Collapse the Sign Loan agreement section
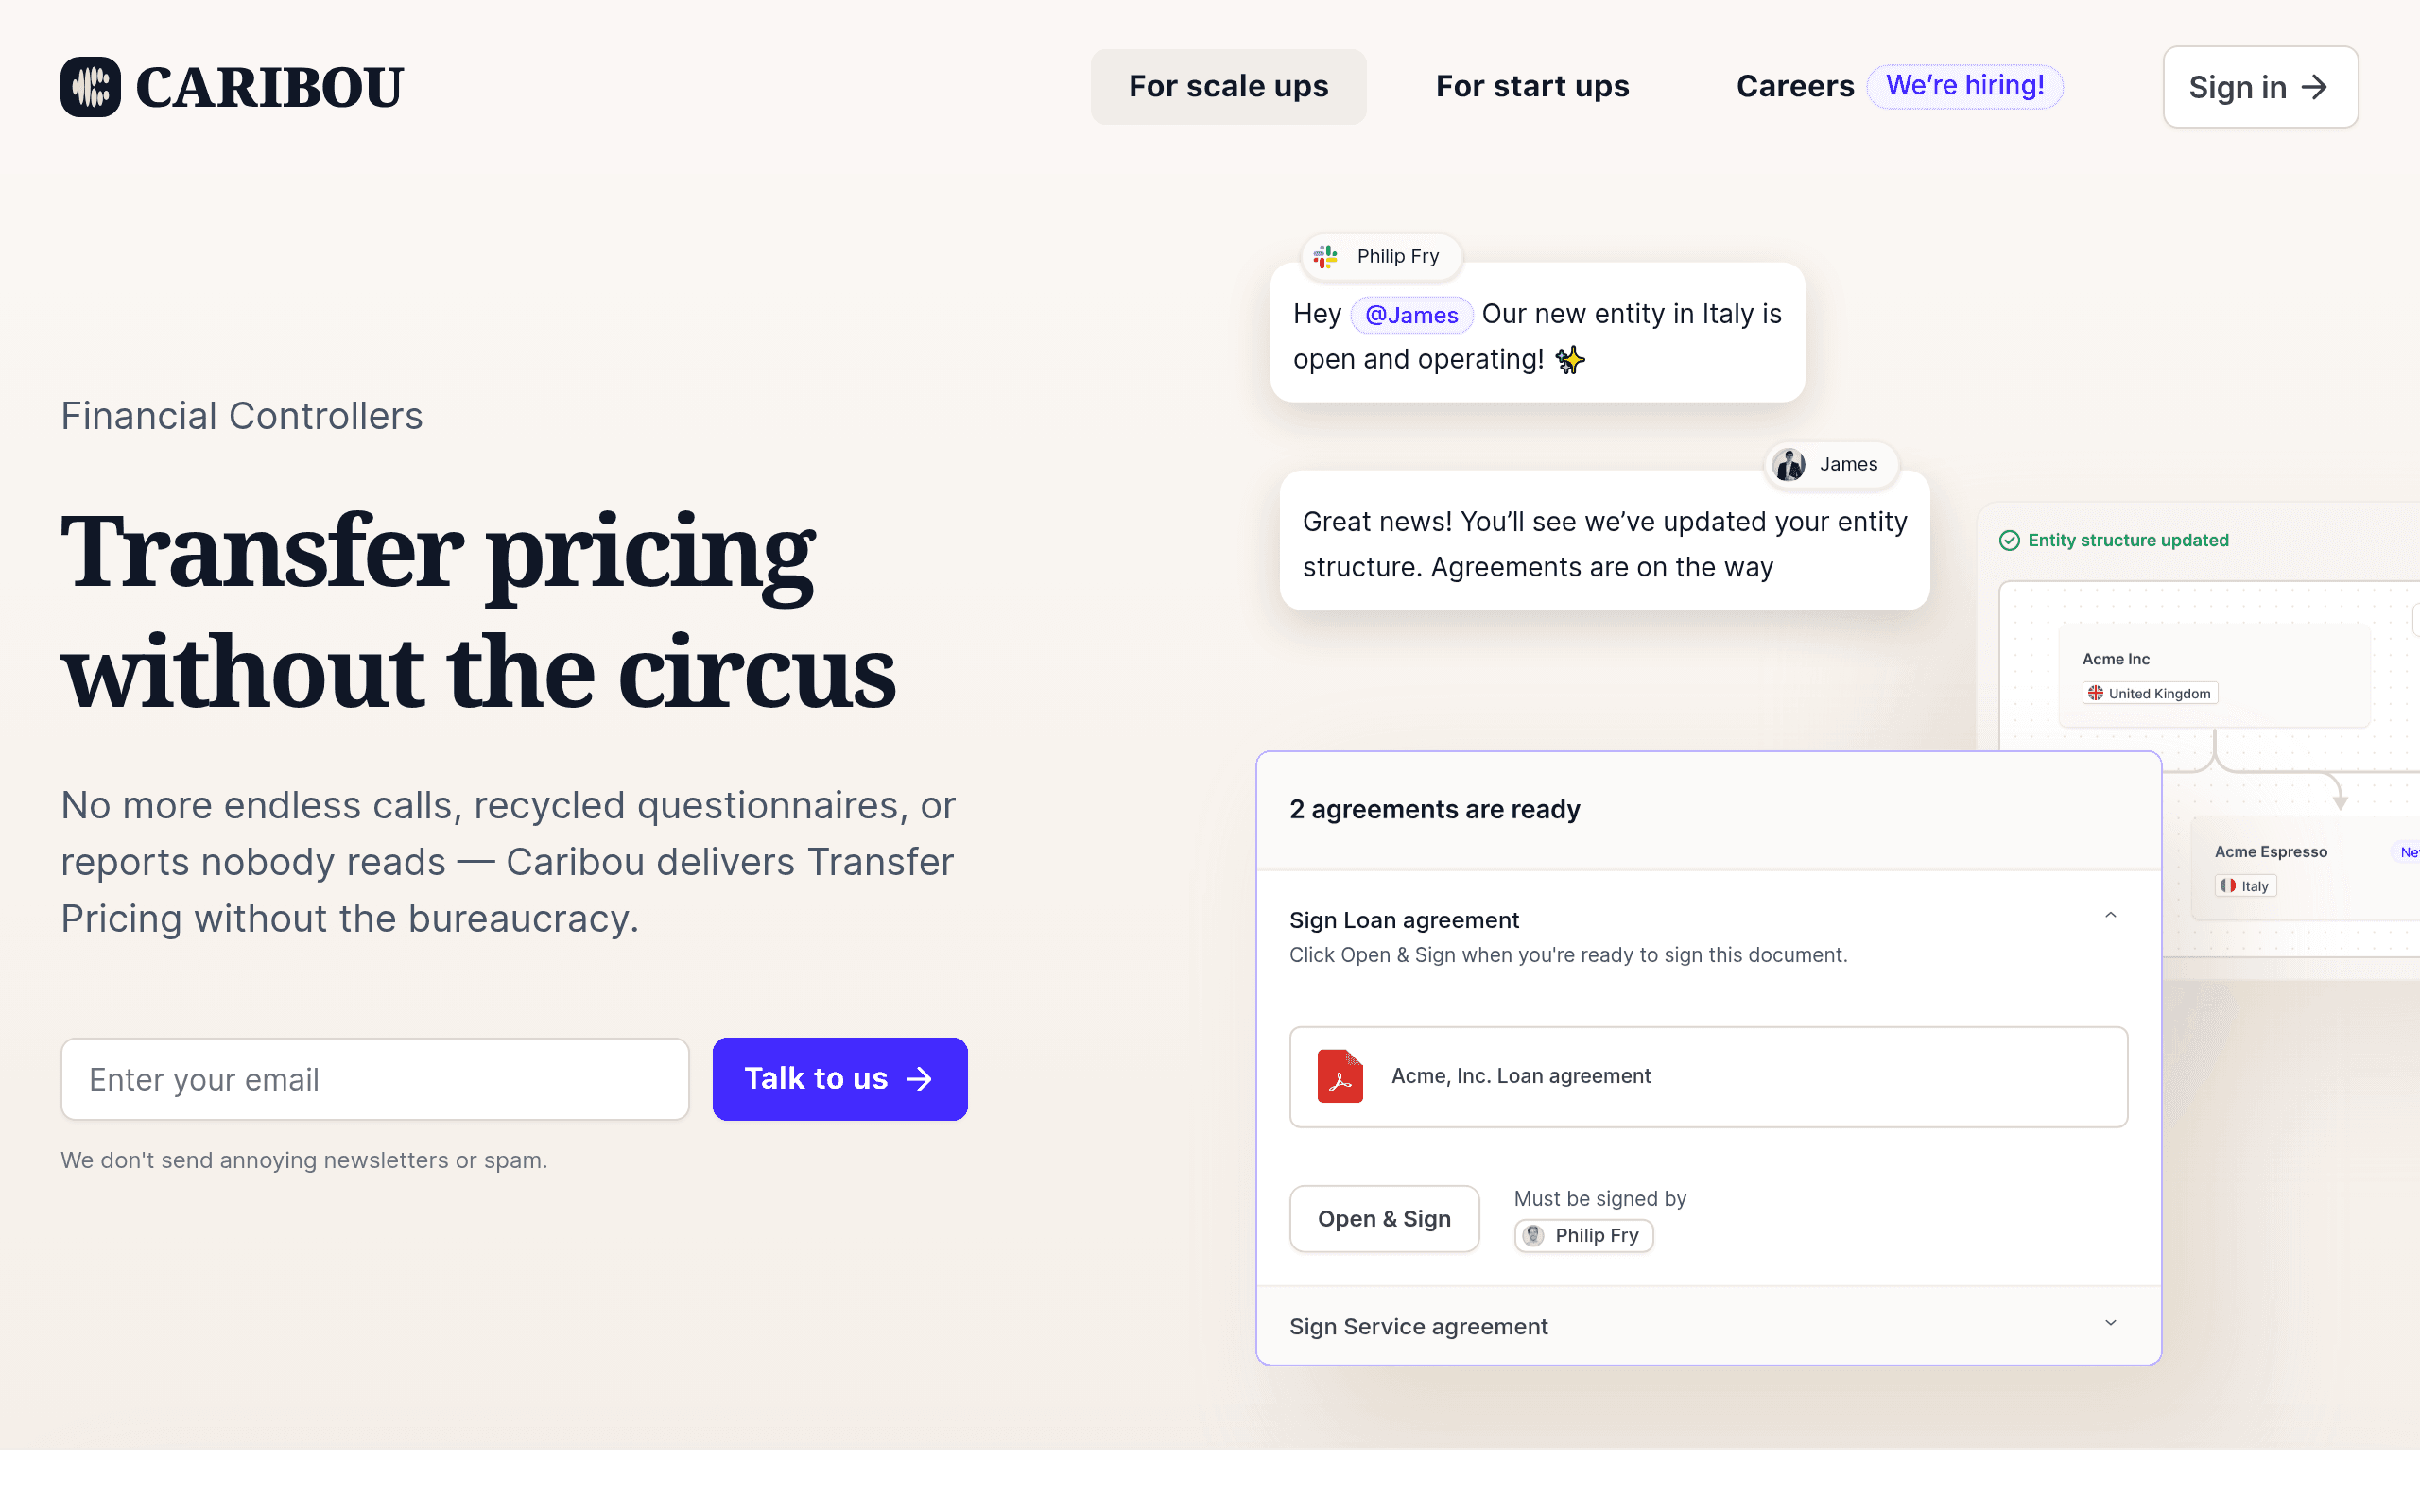Image resolution: width=2420 pixels, height=1512 pixels. point(2111,915)
